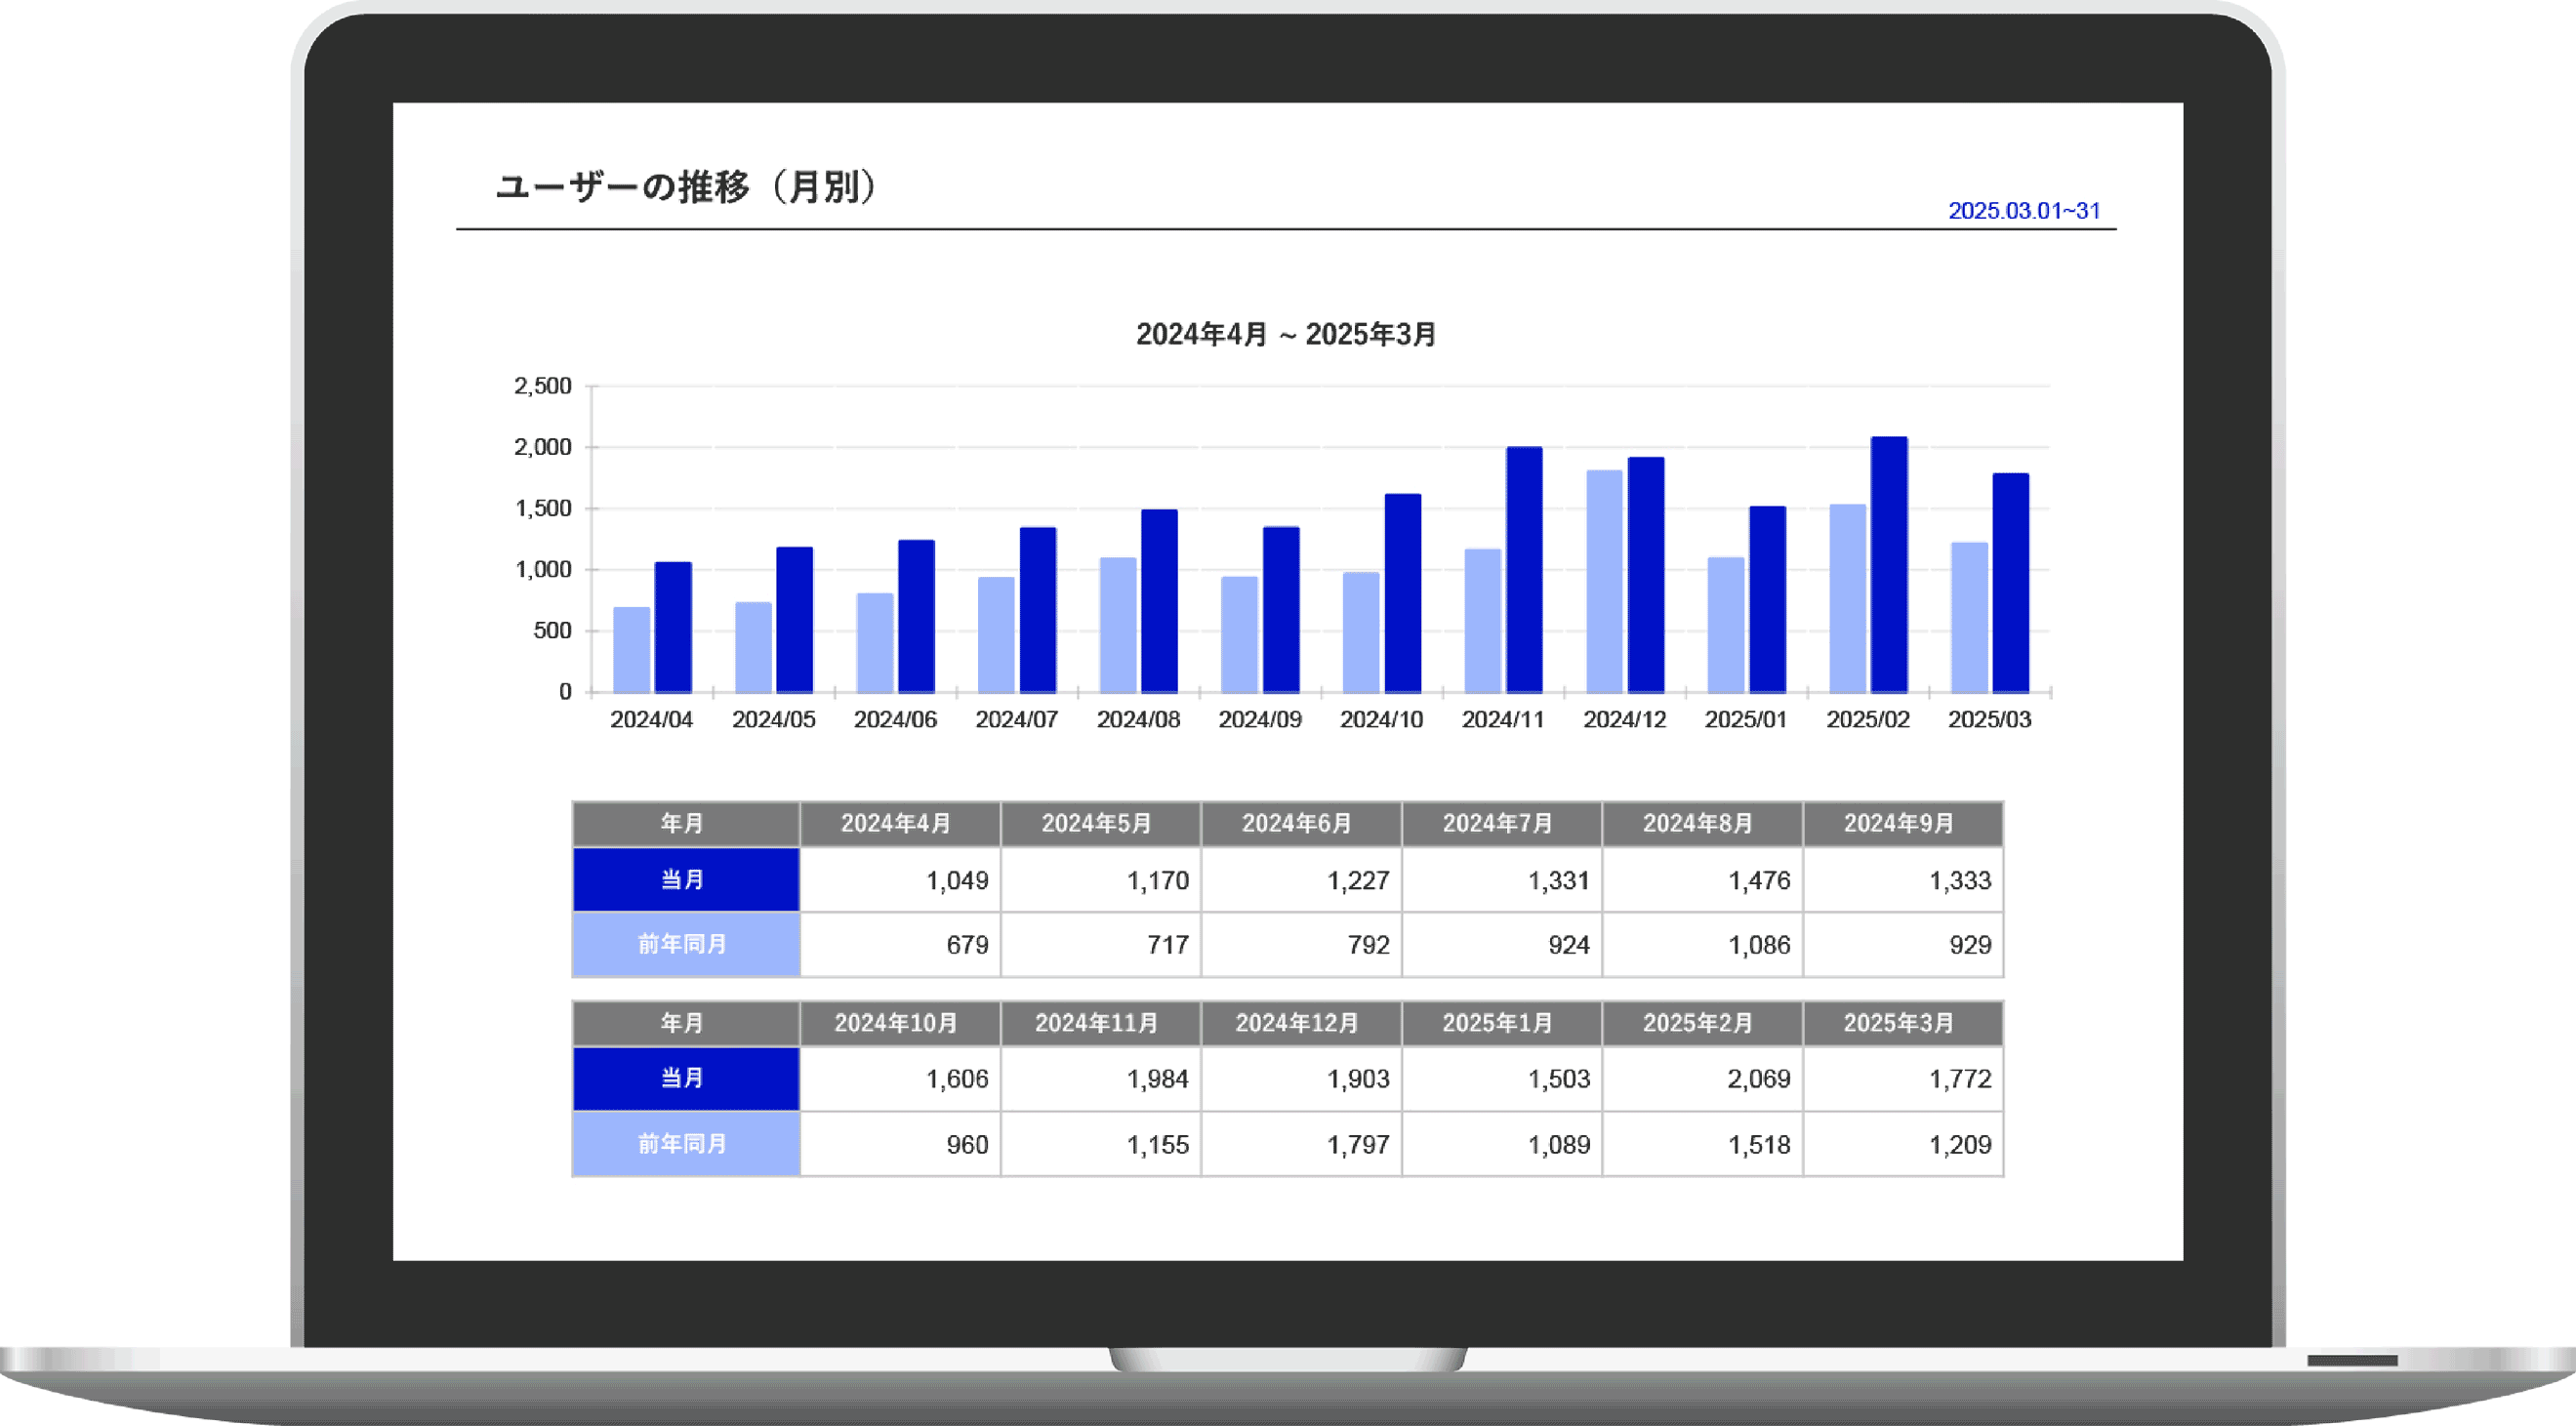
Task: Click y-axis label 500
Action: [x=552, y=631]
